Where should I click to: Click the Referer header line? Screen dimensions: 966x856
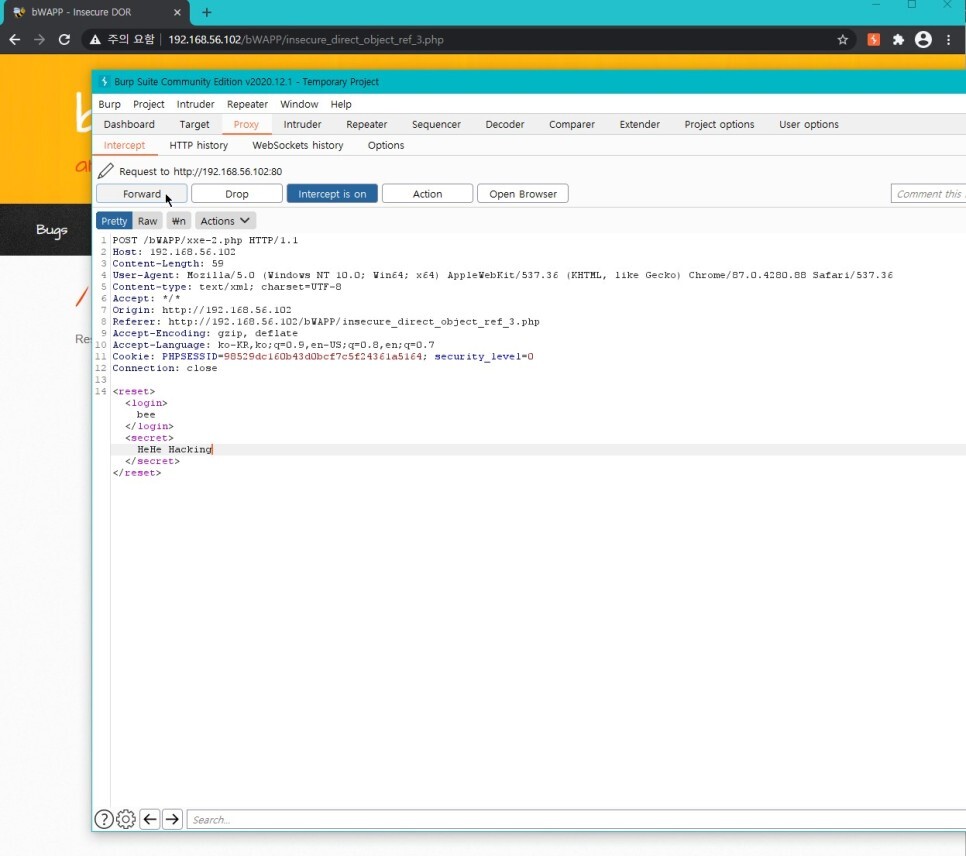pyautogui.click(x=326, y=322)
